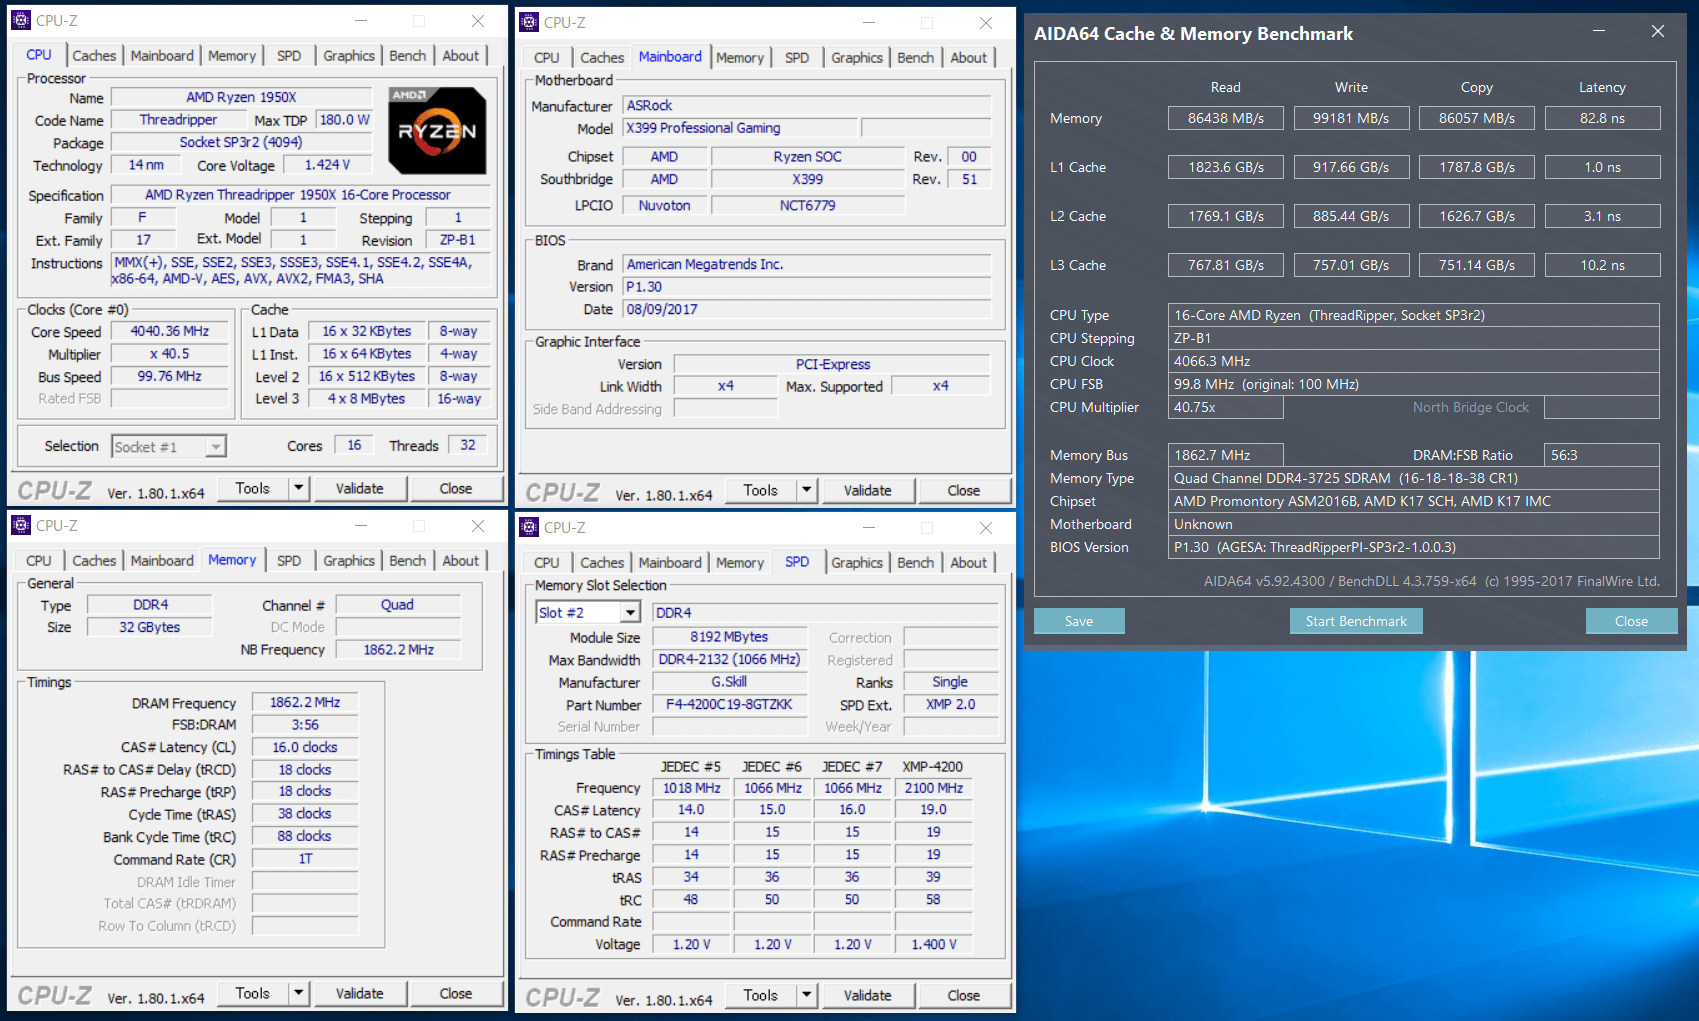Screen dimensions: 1699x1021
Task: Click the Tools button in CPU window
Action: click(x=253, y=488)
